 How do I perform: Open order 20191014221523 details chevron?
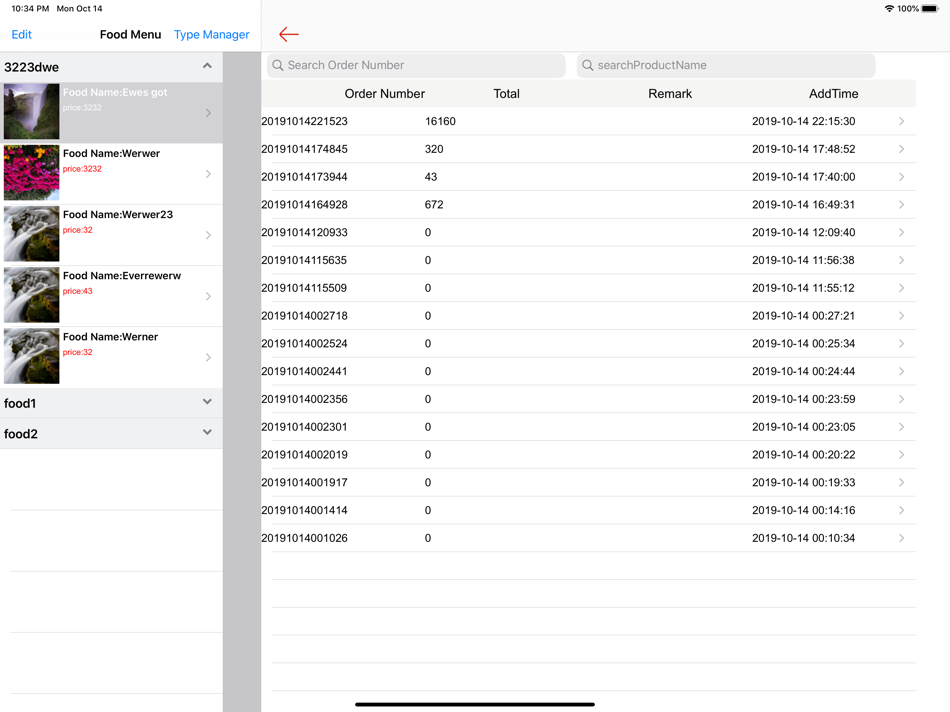coord(902,121)
